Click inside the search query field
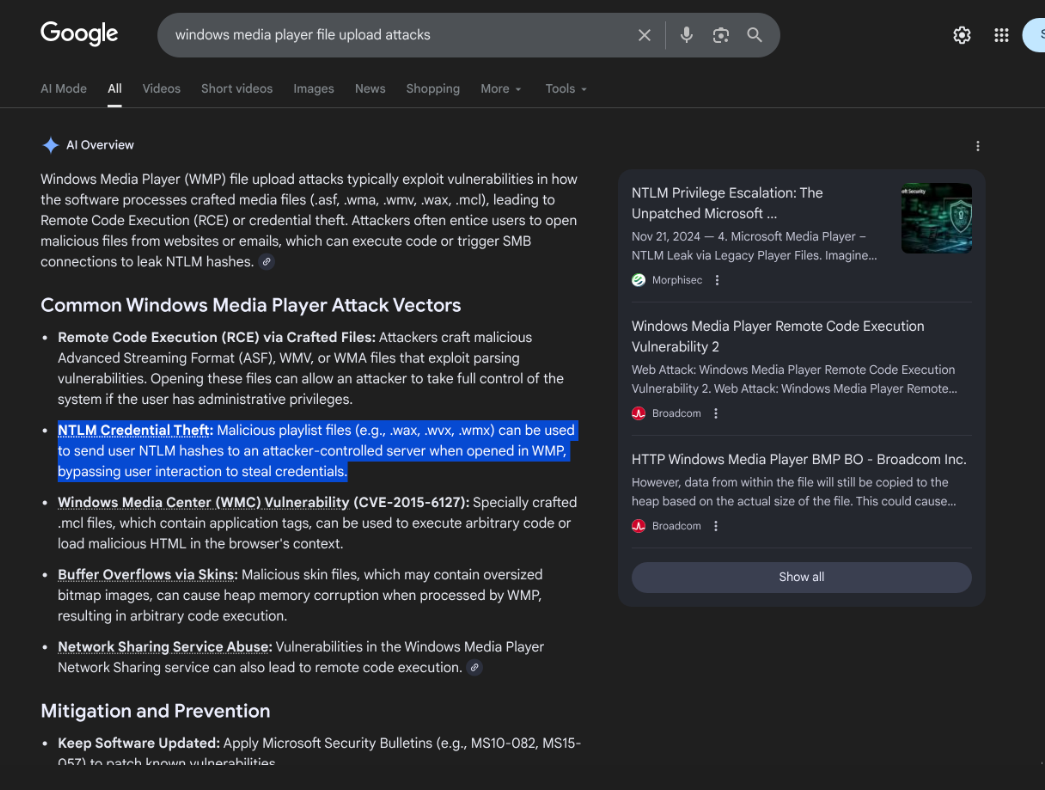This screenshot has width=1045, height=790. [x=400, y=35]
